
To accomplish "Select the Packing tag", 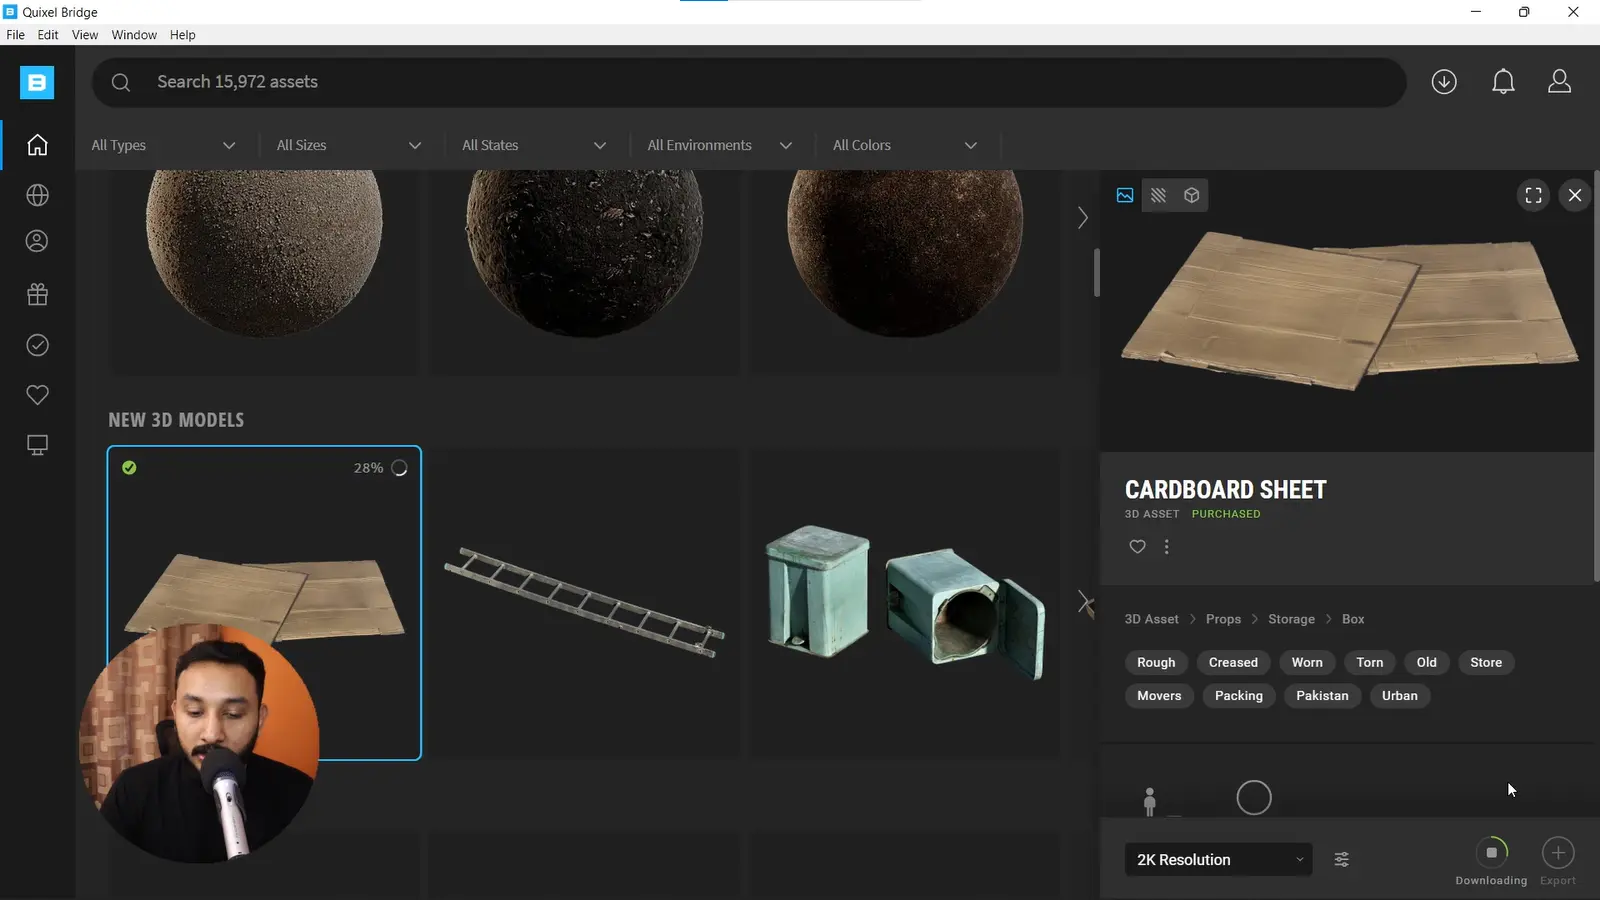I will pyautogui.click(x=1239, y=696).
